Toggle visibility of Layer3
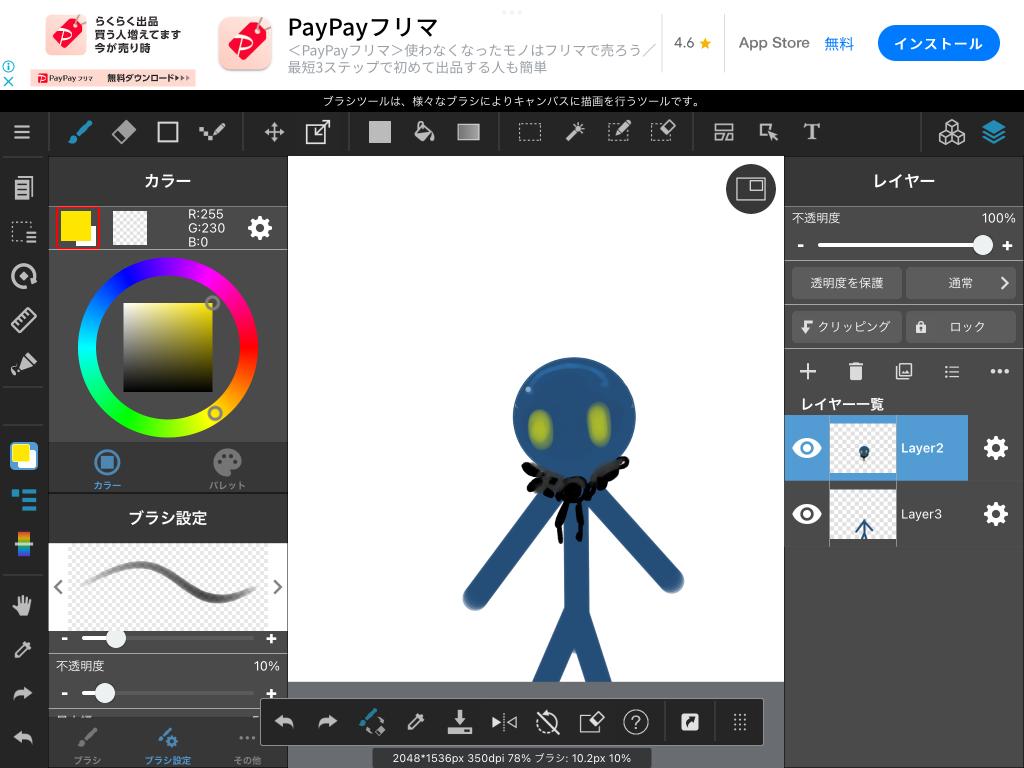 point(807,514)
